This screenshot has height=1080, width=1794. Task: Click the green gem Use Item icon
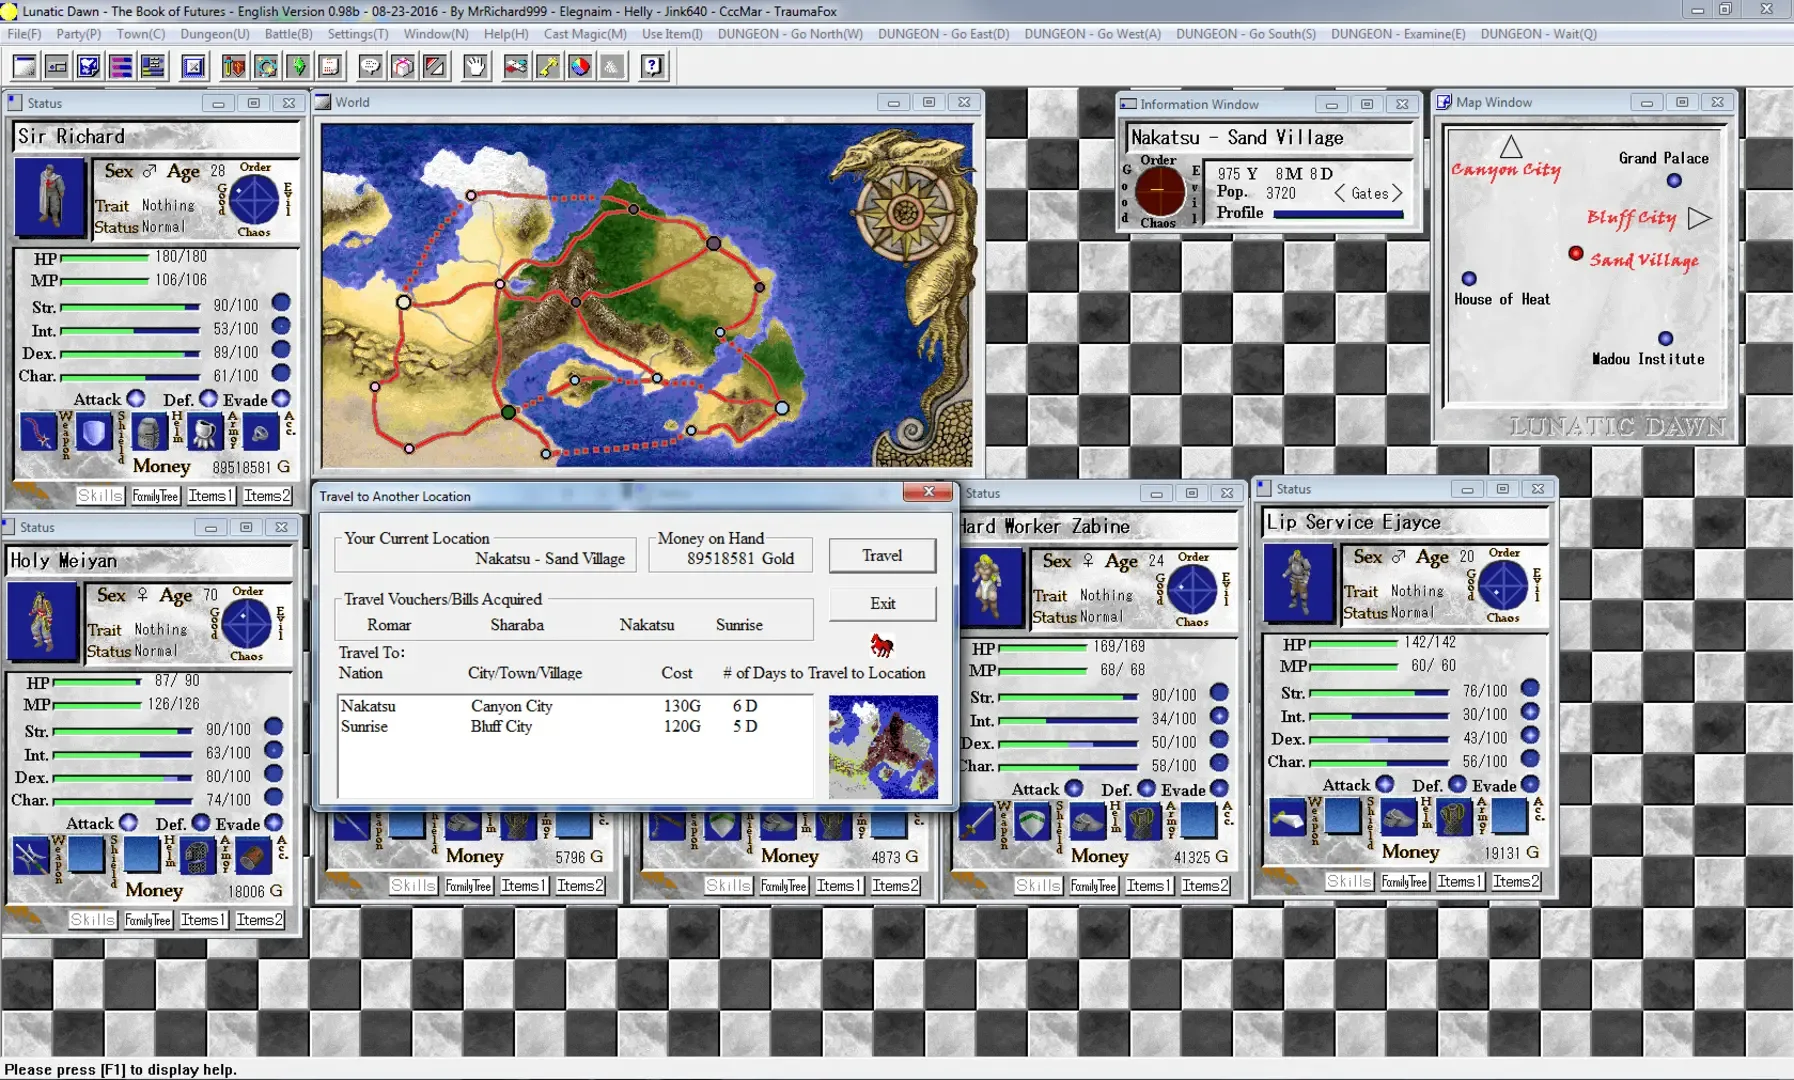tap(300, 66)
